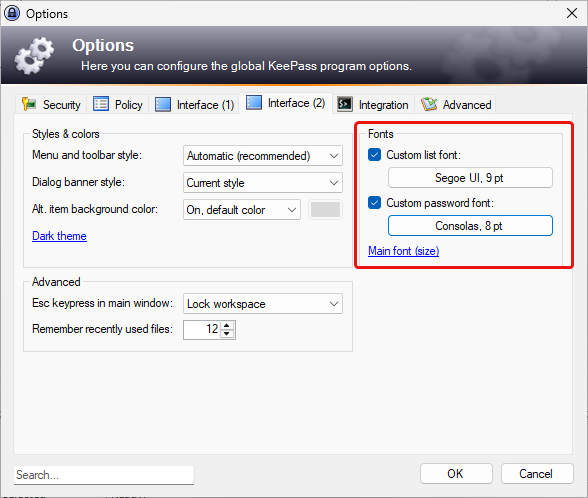Open the Dialog banner style dropdown
The width and height of the screenshot is (588, 498).
pos(262,183)
